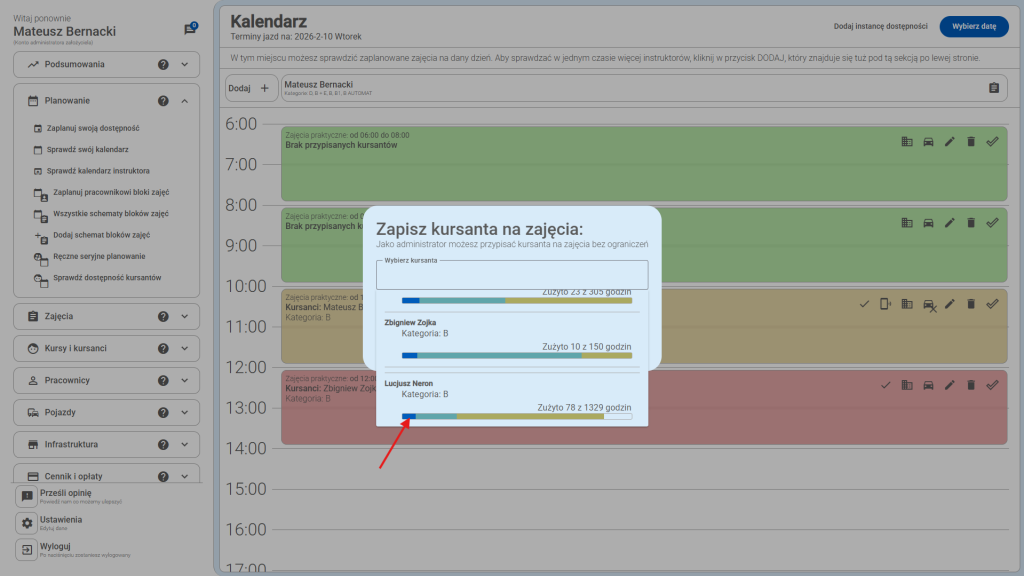Collapse the Planowanie section
Image resolution: width=1024 pixels, height=576 pixels.
[x=183, y=100]
